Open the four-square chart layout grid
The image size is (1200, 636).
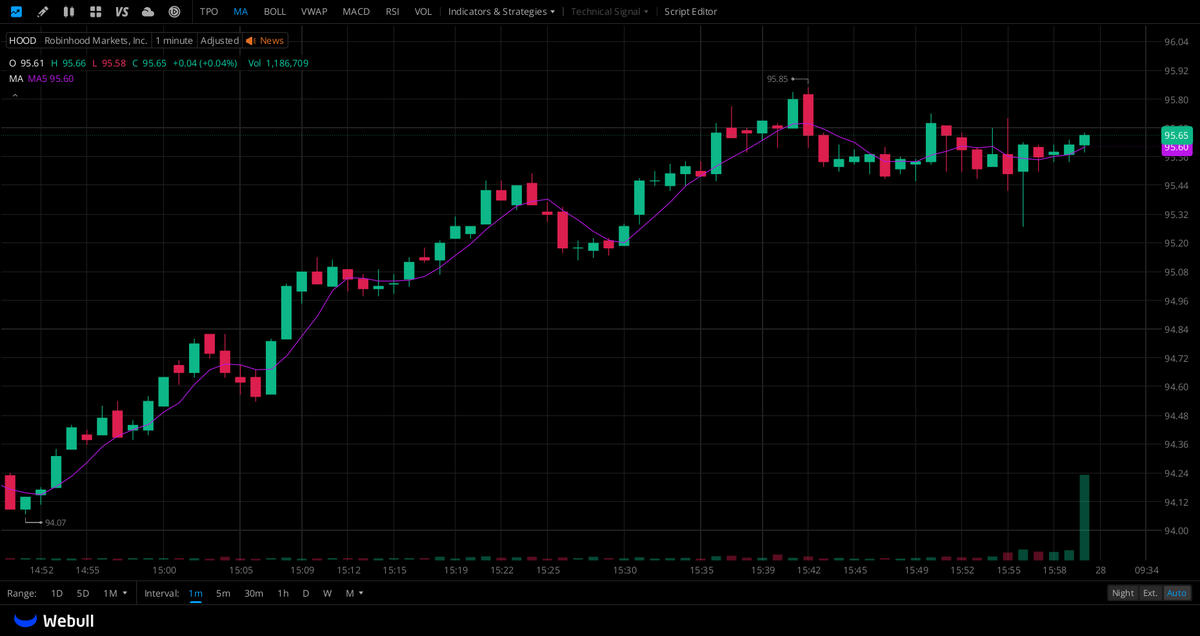(x=95, y=12)
